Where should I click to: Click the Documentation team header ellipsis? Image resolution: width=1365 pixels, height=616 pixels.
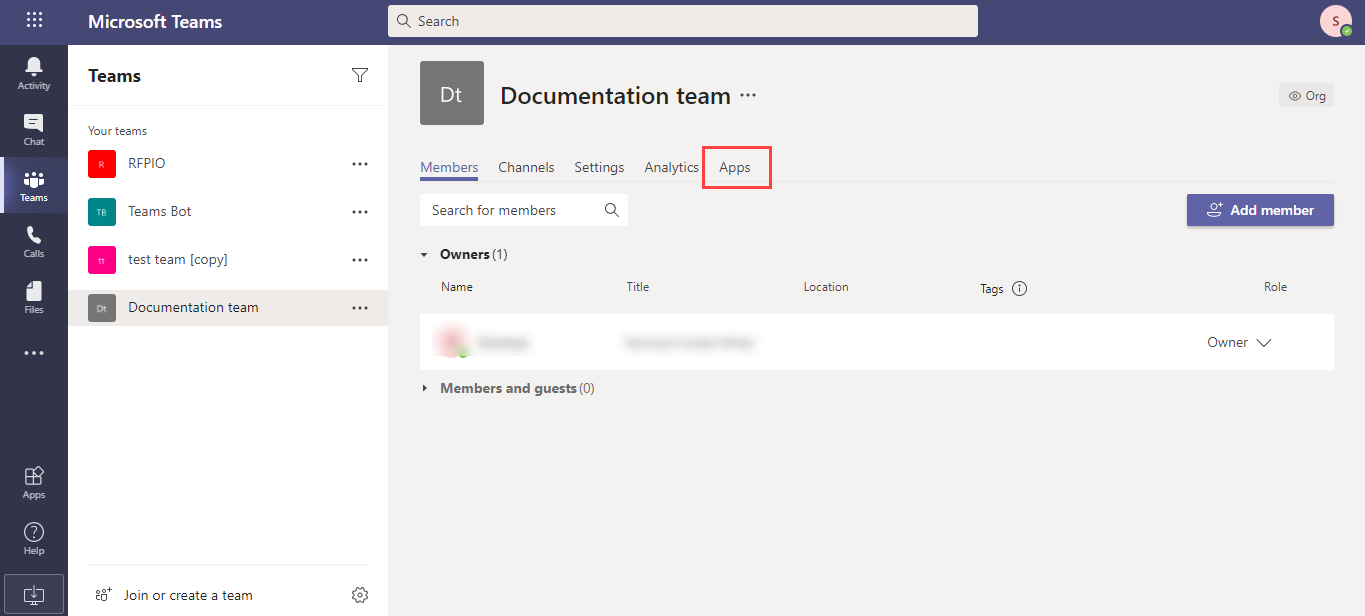pyautogui.click(x=748, y=96)
